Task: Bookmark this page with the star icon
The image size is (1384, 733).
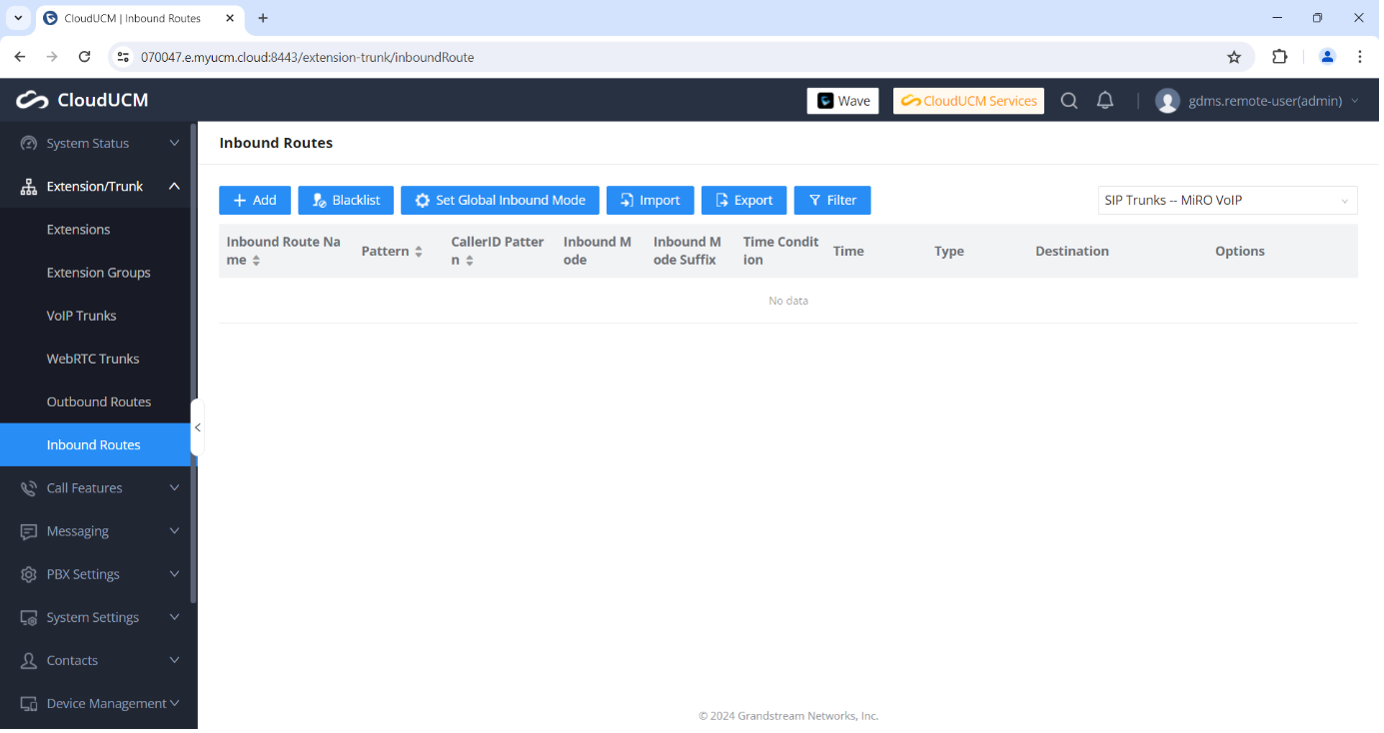Action: click(x=1234, y=57)
